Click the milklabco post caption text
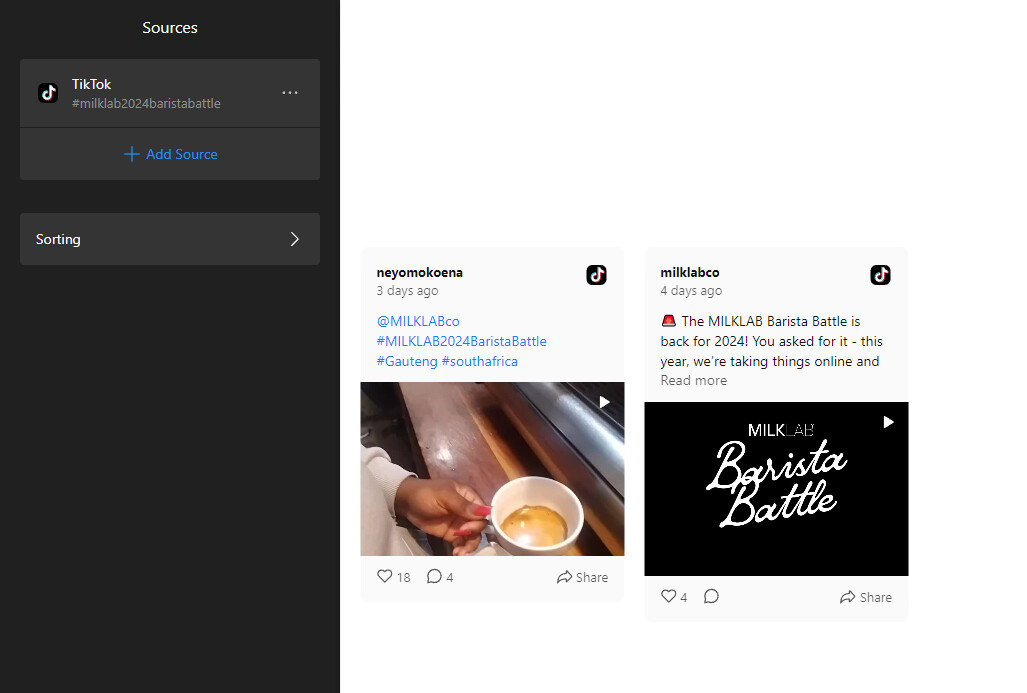This screenshot has width=1027, height=693. point(772,341)
